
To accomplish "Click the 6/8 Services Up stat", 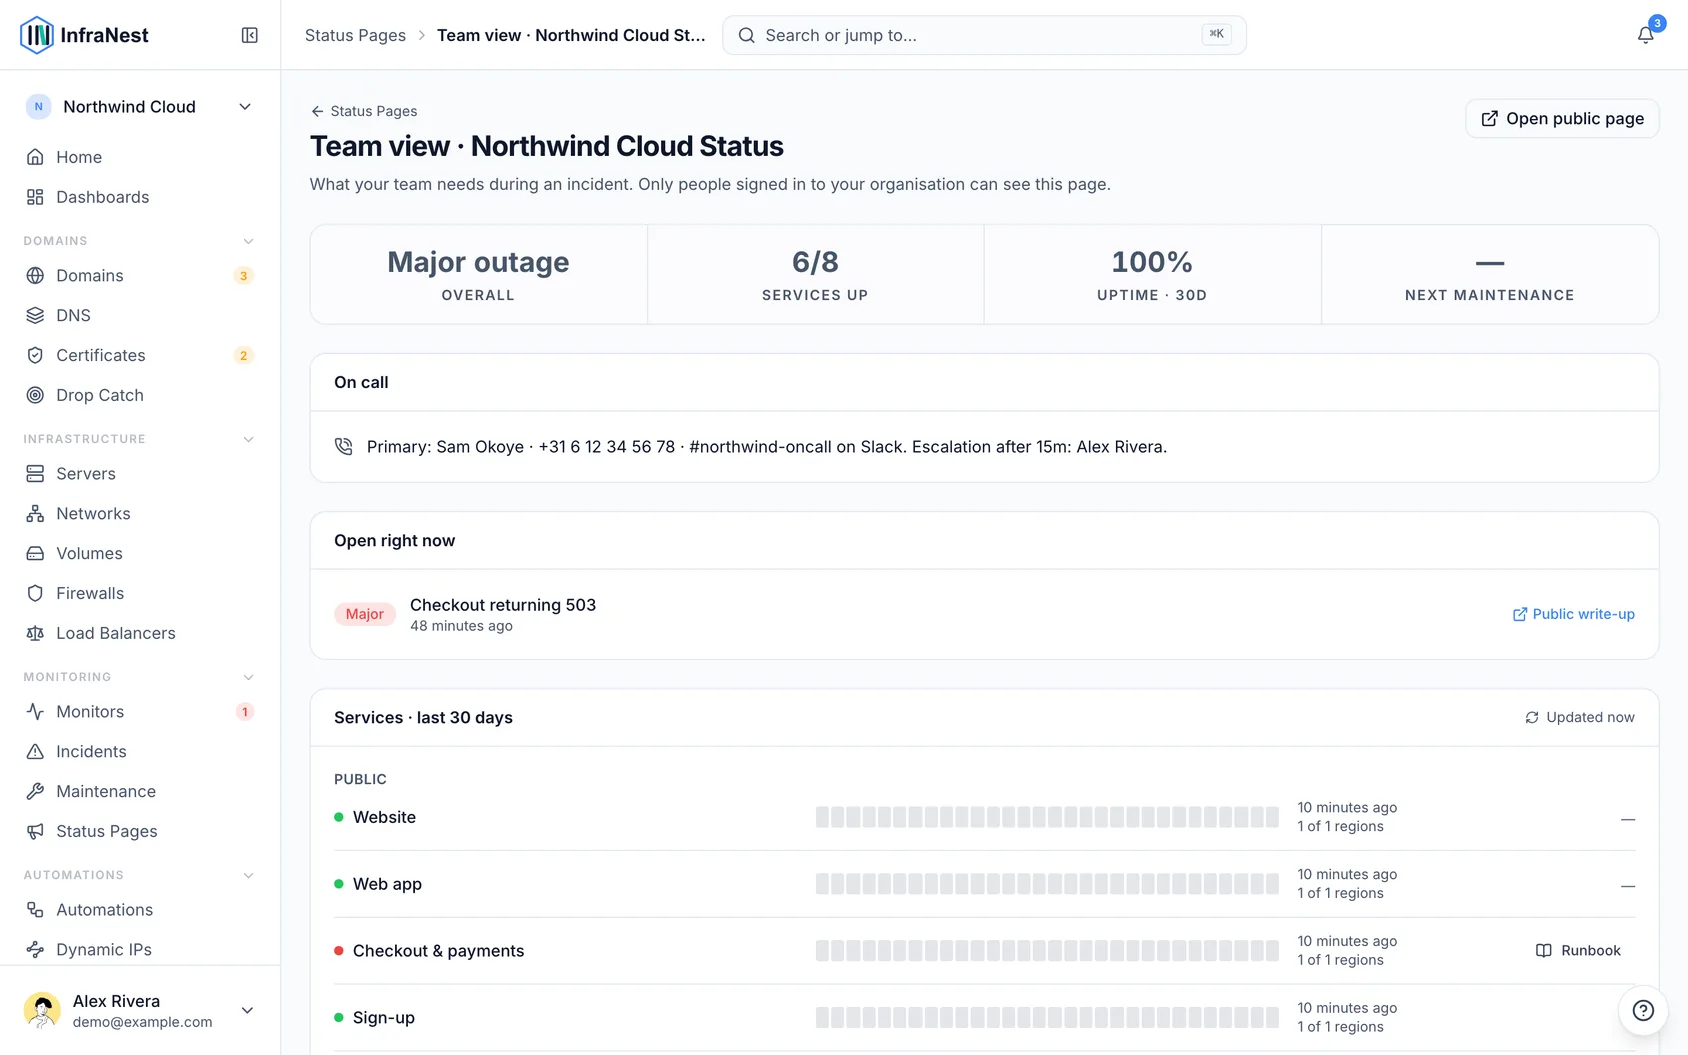I will click(815, 274).
